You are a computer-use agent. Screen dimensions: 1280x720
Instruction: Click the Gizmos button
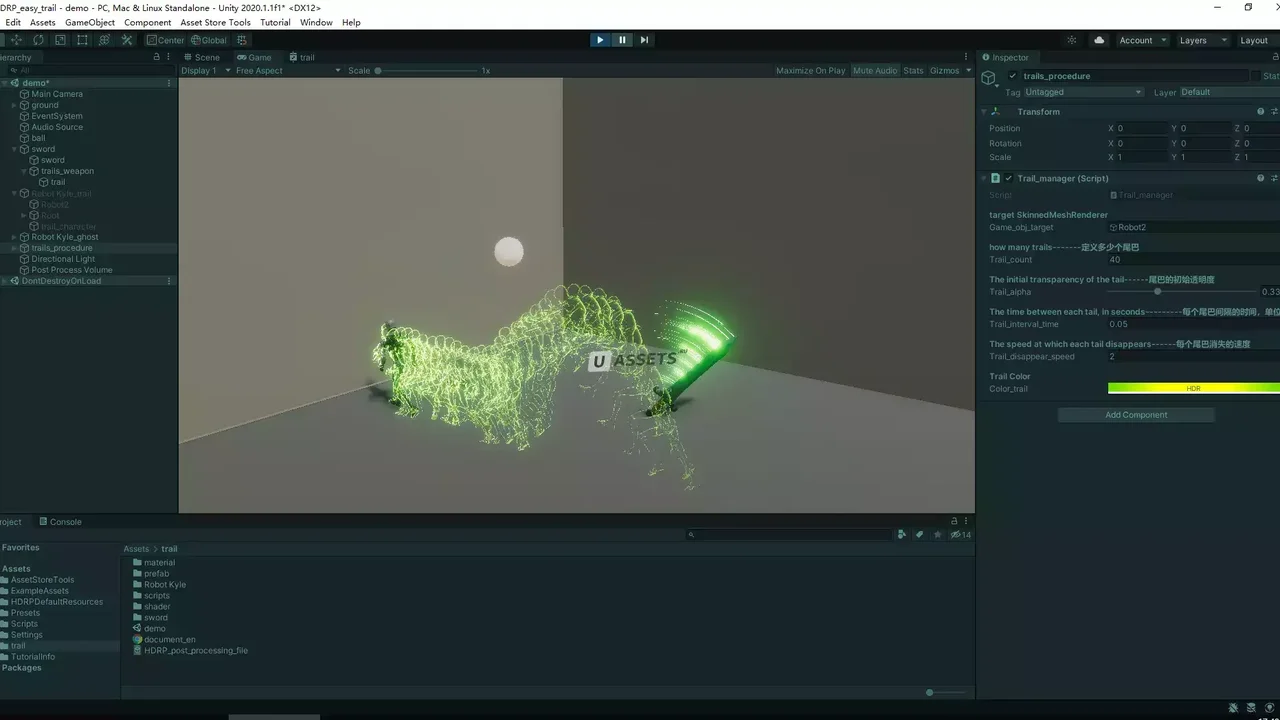click(944, 71)
